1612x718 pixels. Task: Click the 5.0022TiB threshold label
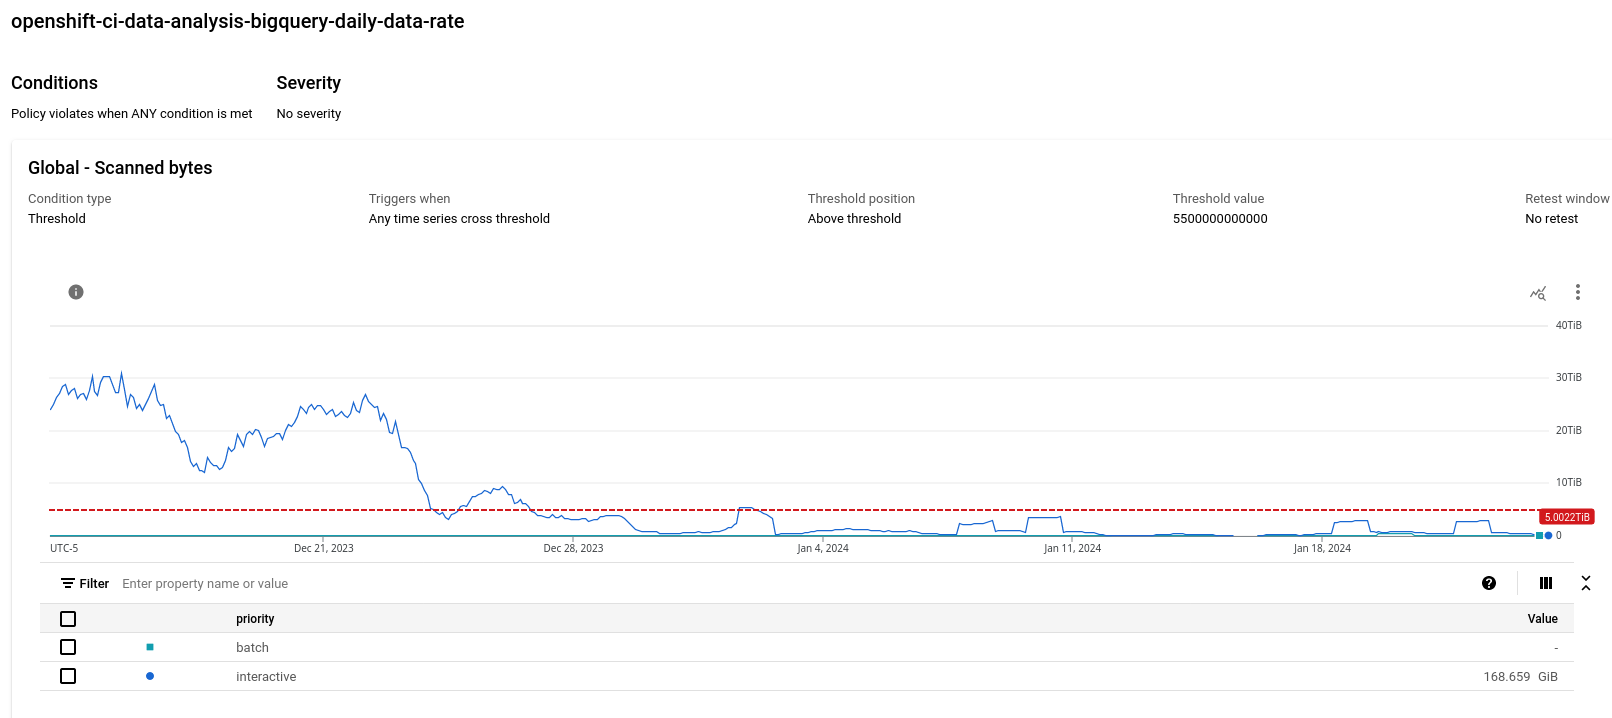point(1567,517)
